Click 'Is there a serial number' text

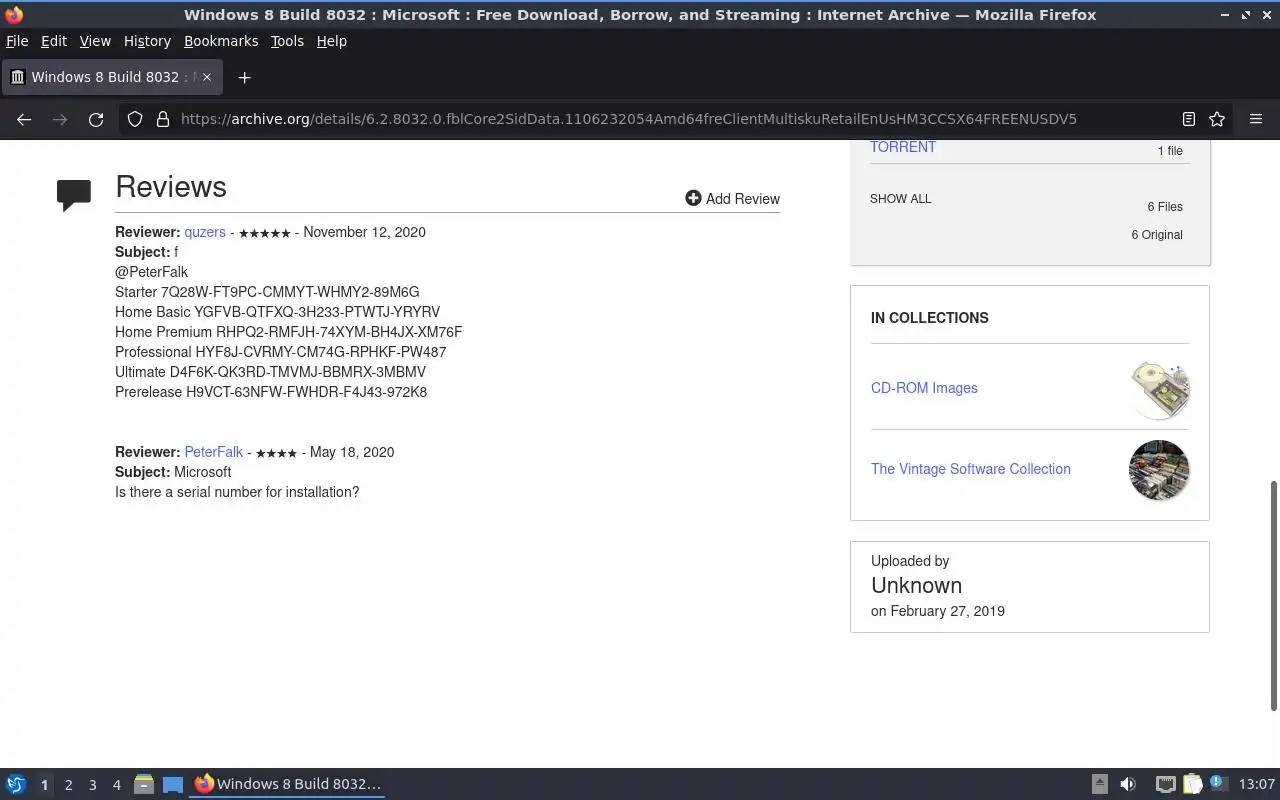click(237, 492)
